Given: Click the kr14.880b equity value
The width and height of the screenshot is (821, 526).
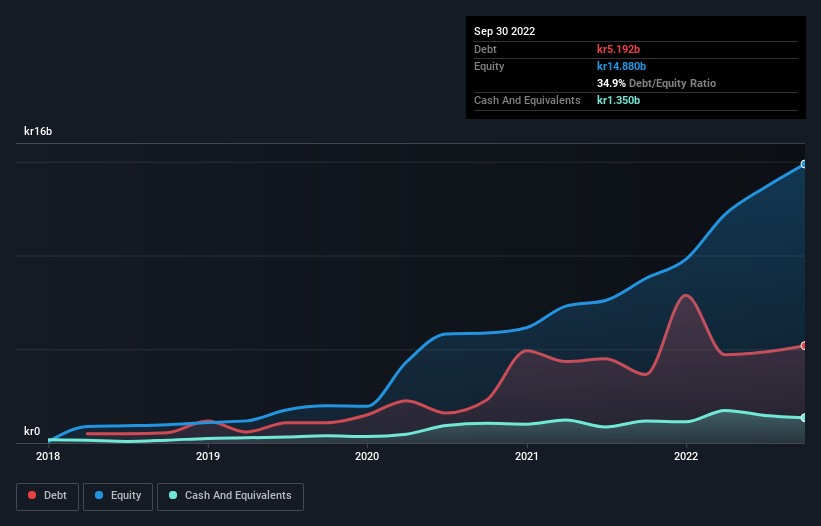Looking at the screenshot, I should pos(622,66).
